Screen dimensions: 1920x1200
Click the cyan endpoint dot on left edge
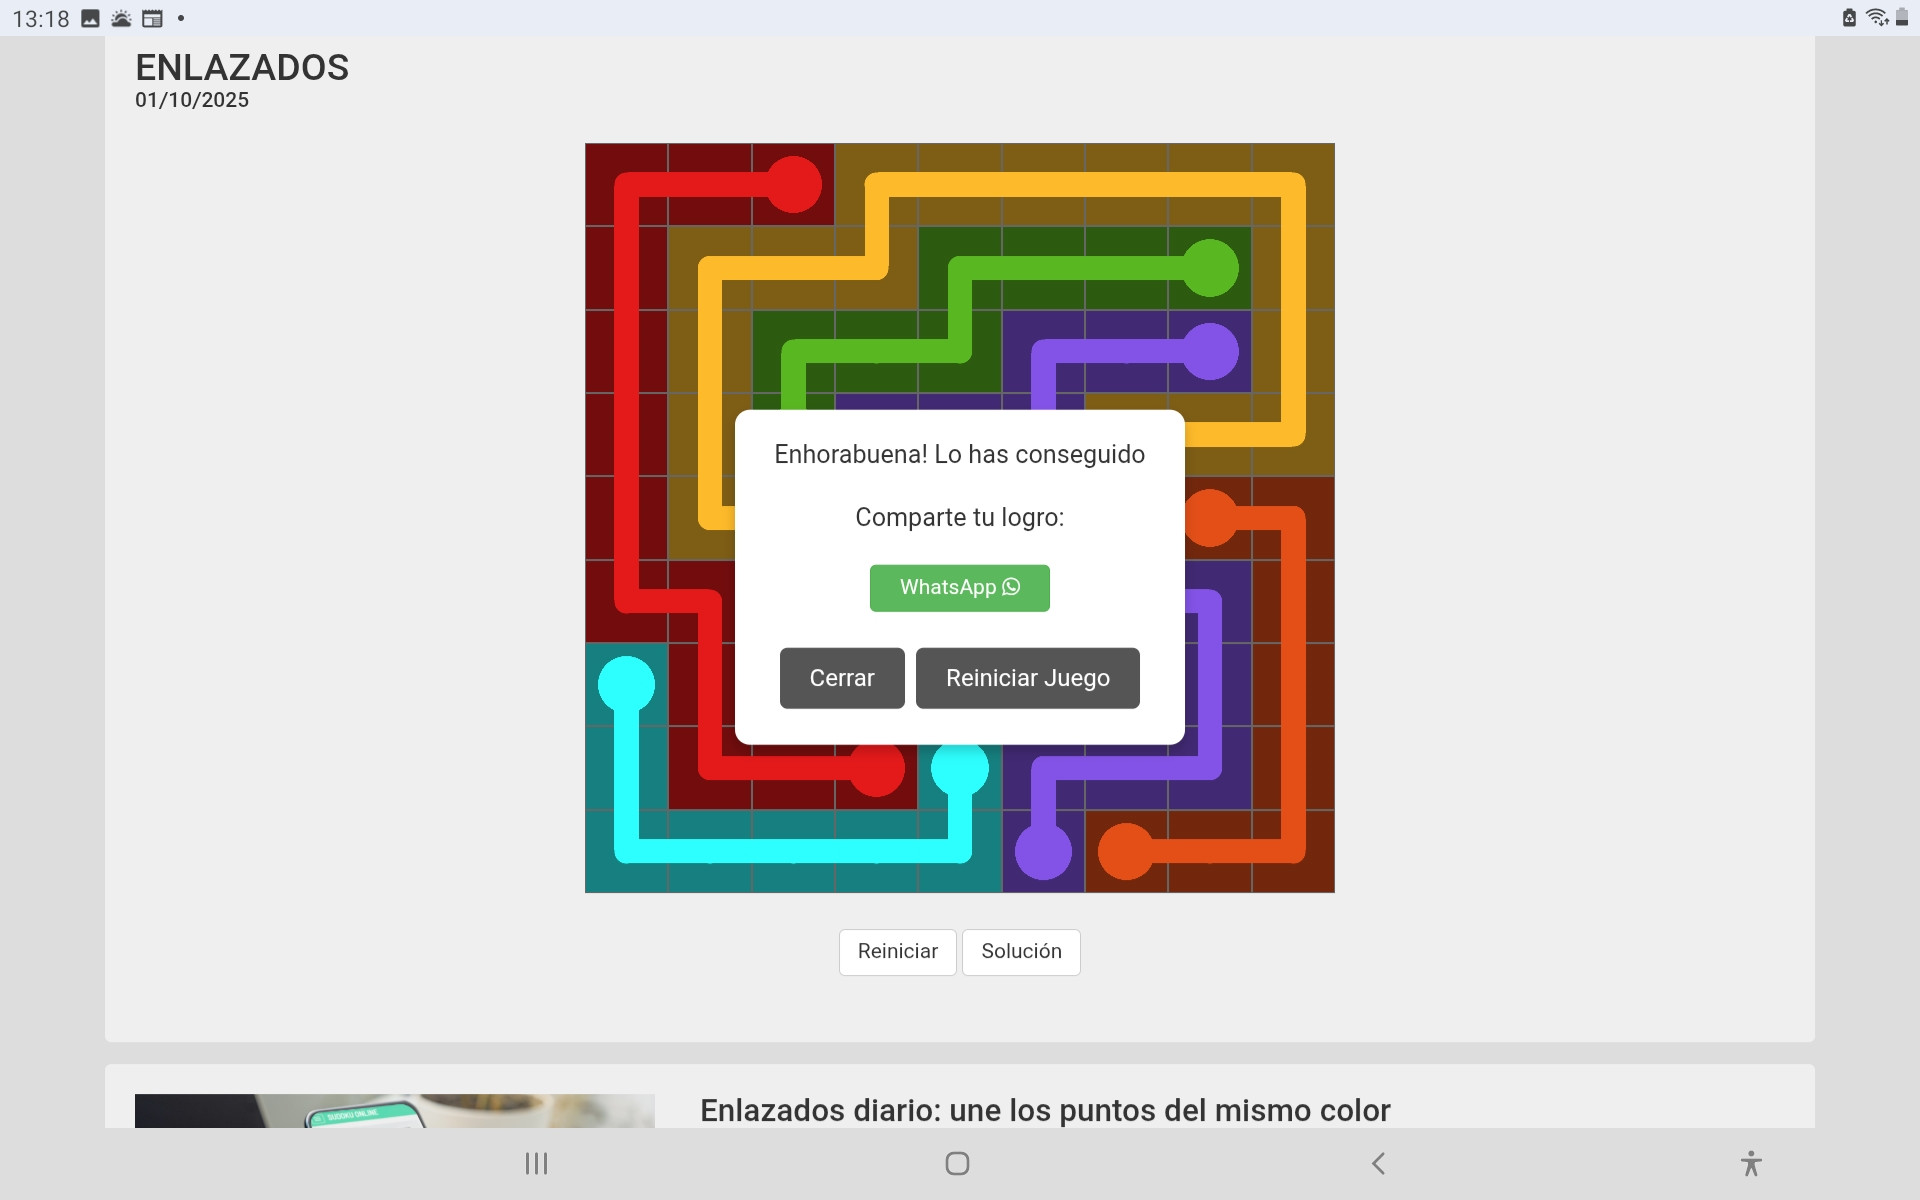pos(626,684)
